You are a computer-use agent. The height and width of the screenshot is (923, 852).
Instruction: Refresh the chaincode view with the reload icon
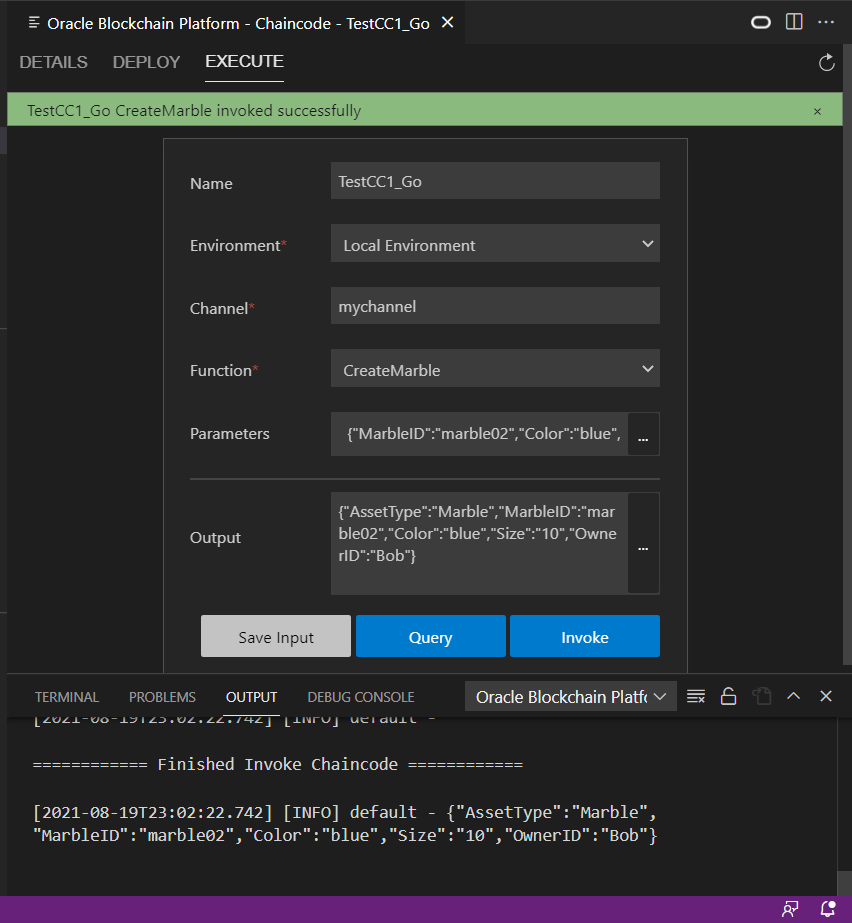(x=826, y=63)
